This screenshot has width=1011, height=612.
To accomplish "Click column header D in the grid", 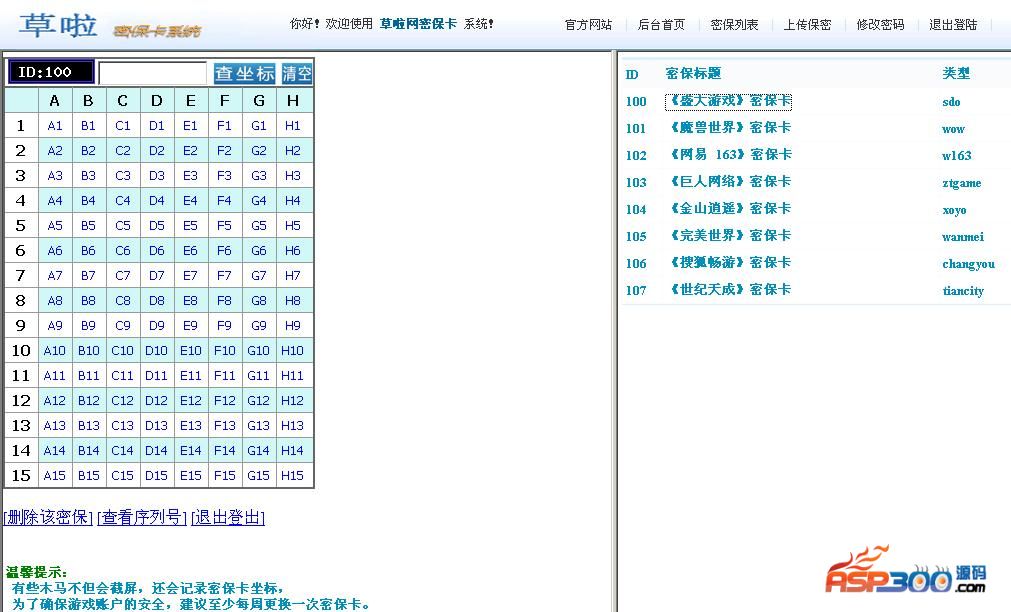I will click(156, 101).
